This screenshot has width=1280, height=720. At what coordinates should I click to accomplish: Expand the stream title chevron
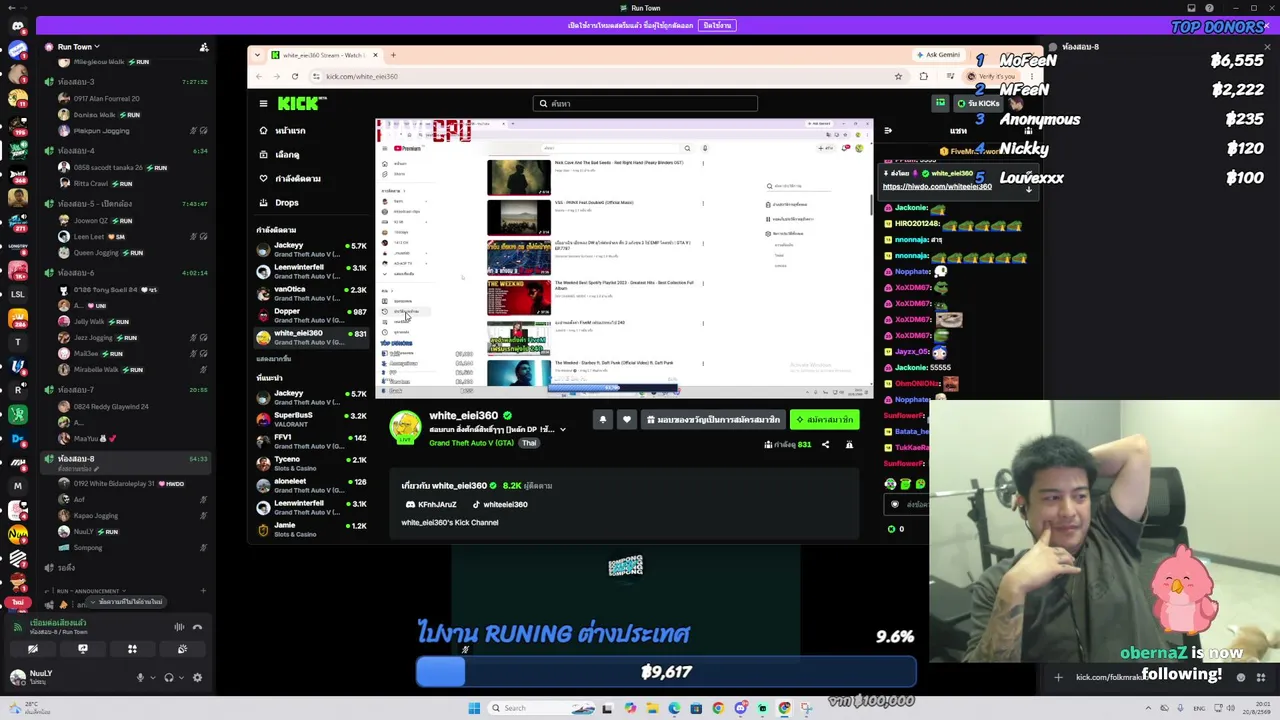tap(563, 430)
